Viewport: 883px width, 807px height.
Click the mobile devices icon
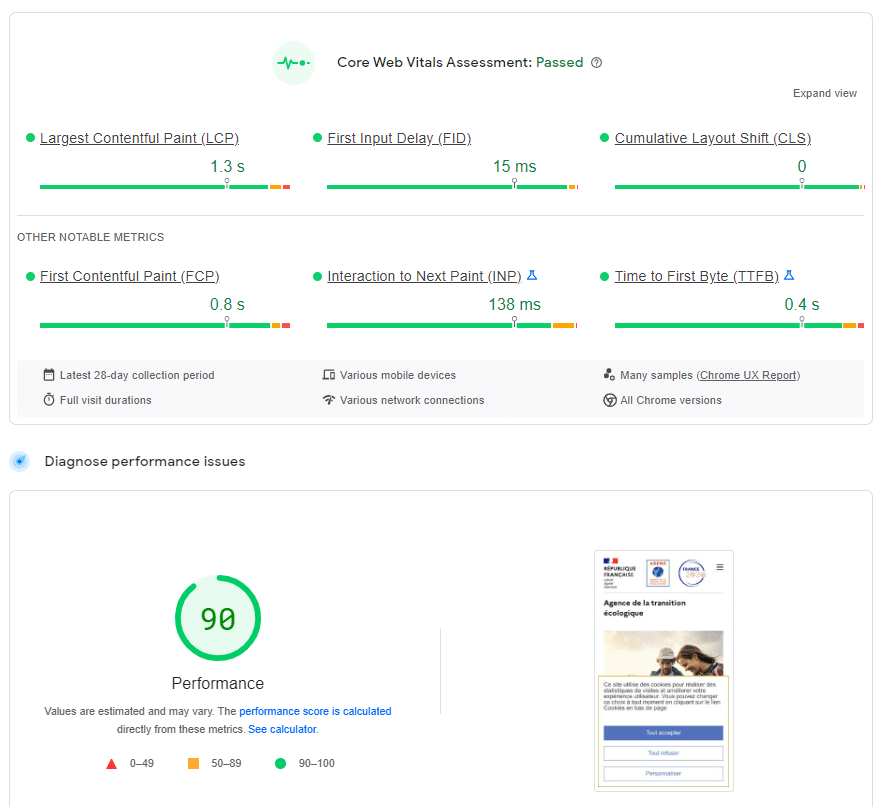tap(328, 374)
